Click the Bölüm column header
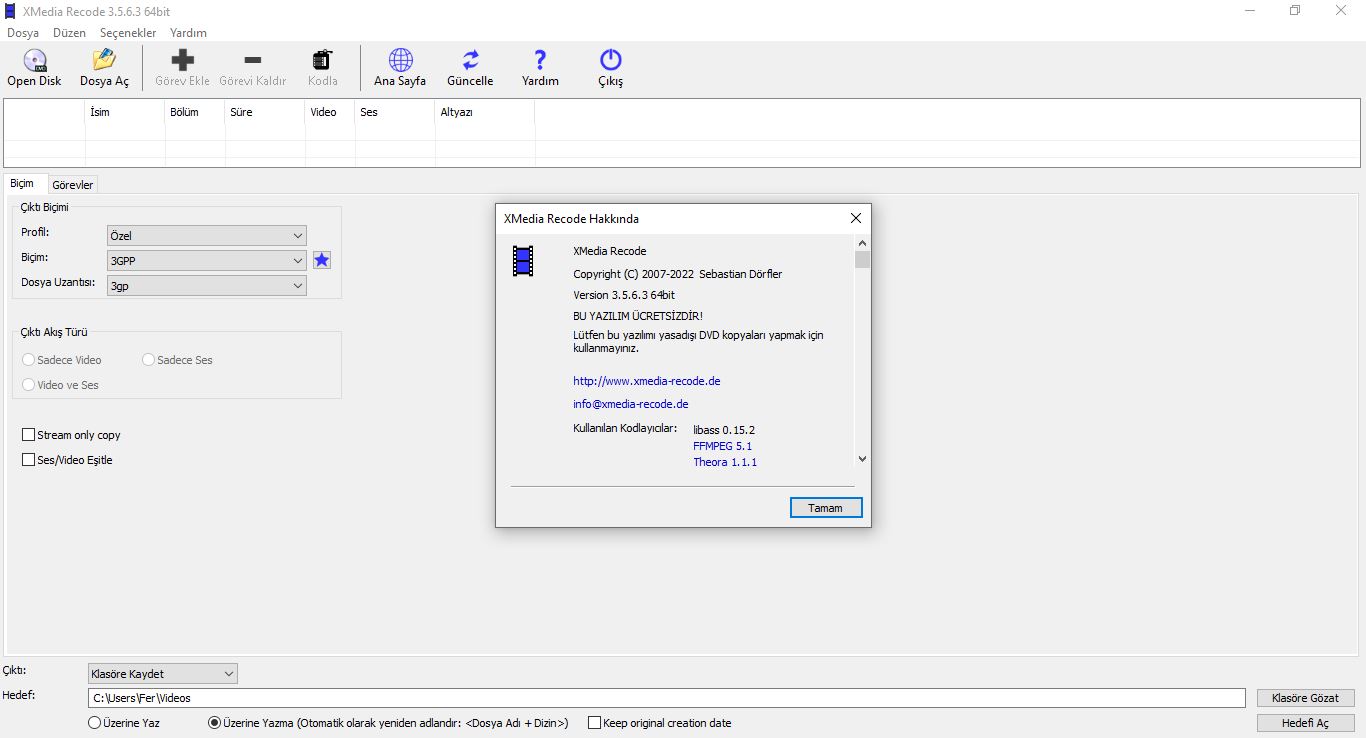 point(195,112)
